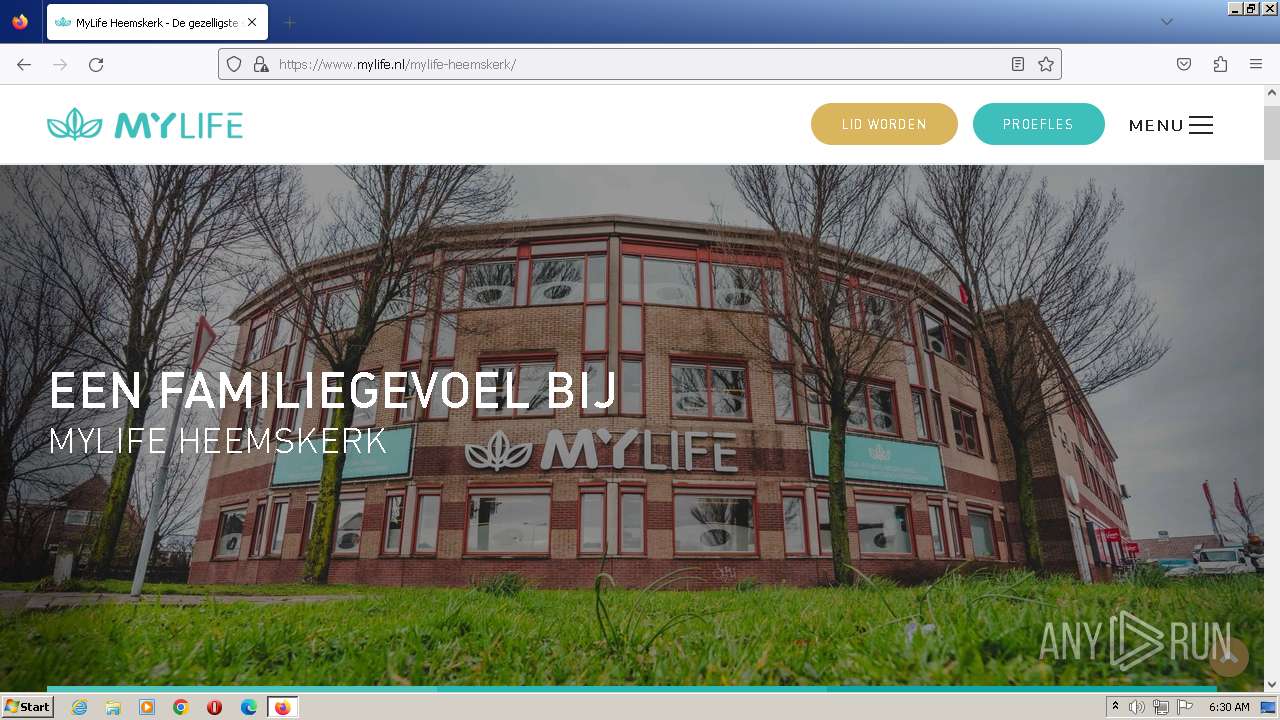Open the site MENU hamburger
The image size is (1280, 720).
pyautogui.click(x=1171, y=125)
